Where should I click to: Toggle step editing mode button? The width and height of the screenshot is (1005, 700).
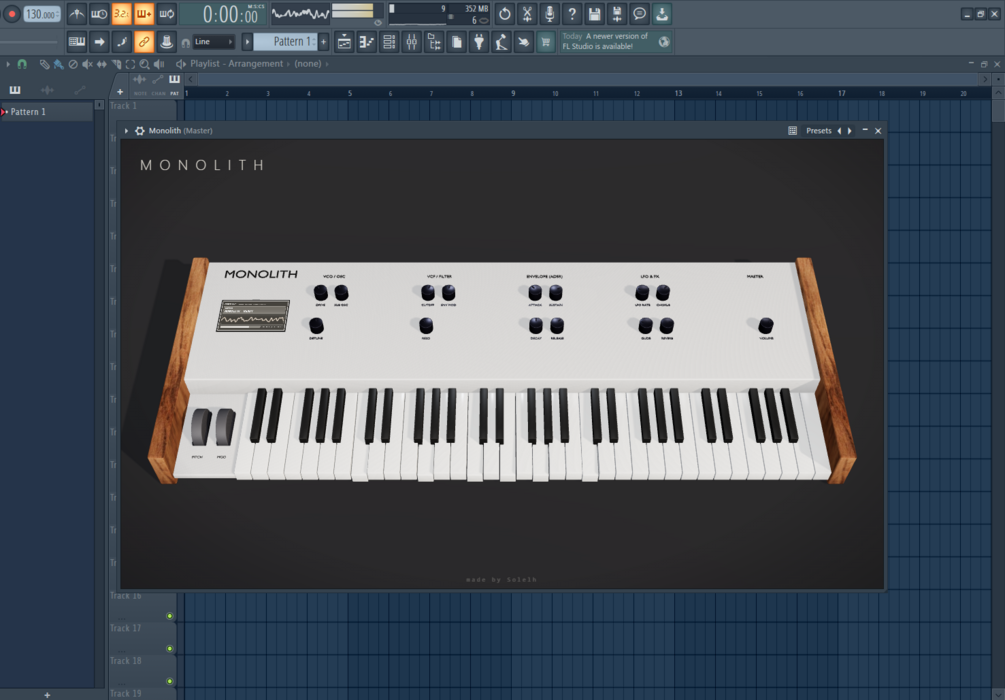point(121,42)
